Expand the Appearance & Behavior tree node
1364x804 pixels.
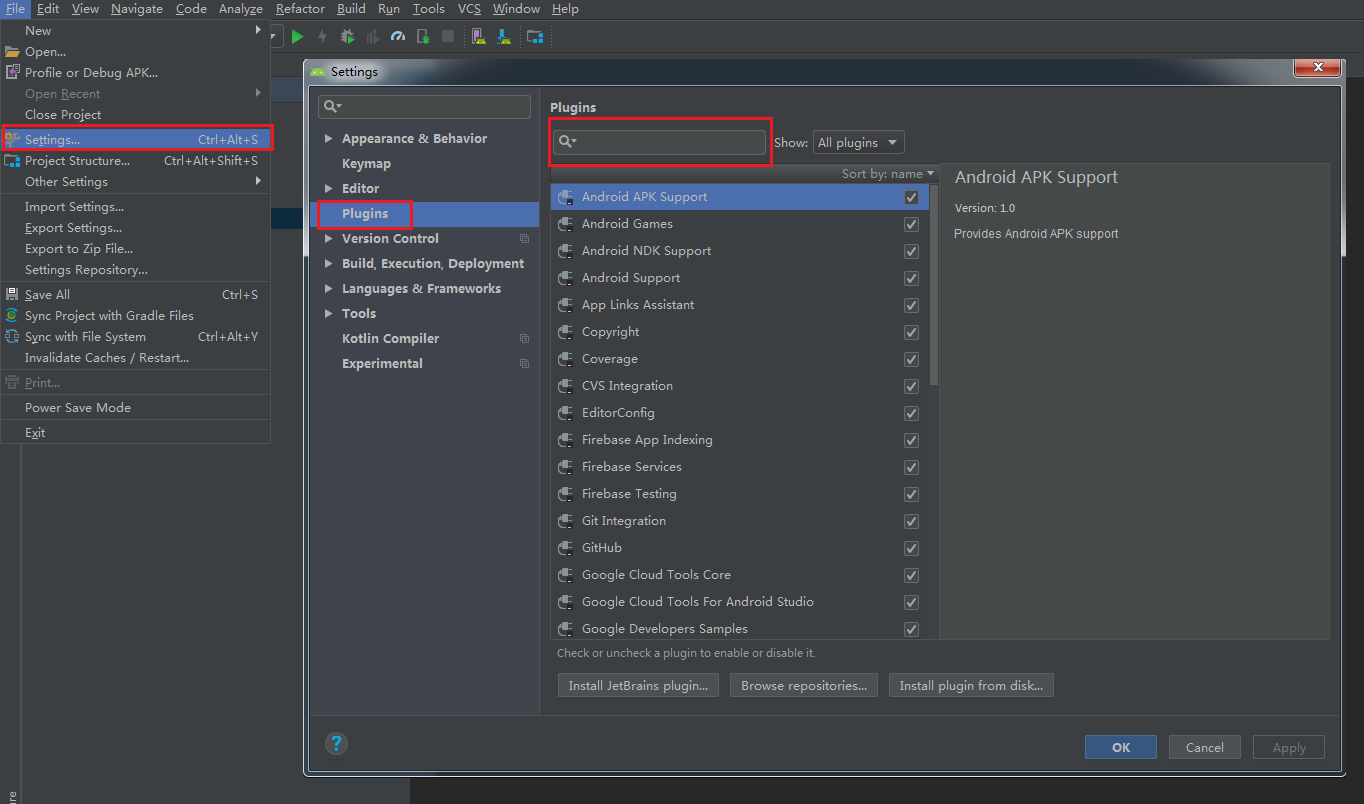click(x=329, y=139)
